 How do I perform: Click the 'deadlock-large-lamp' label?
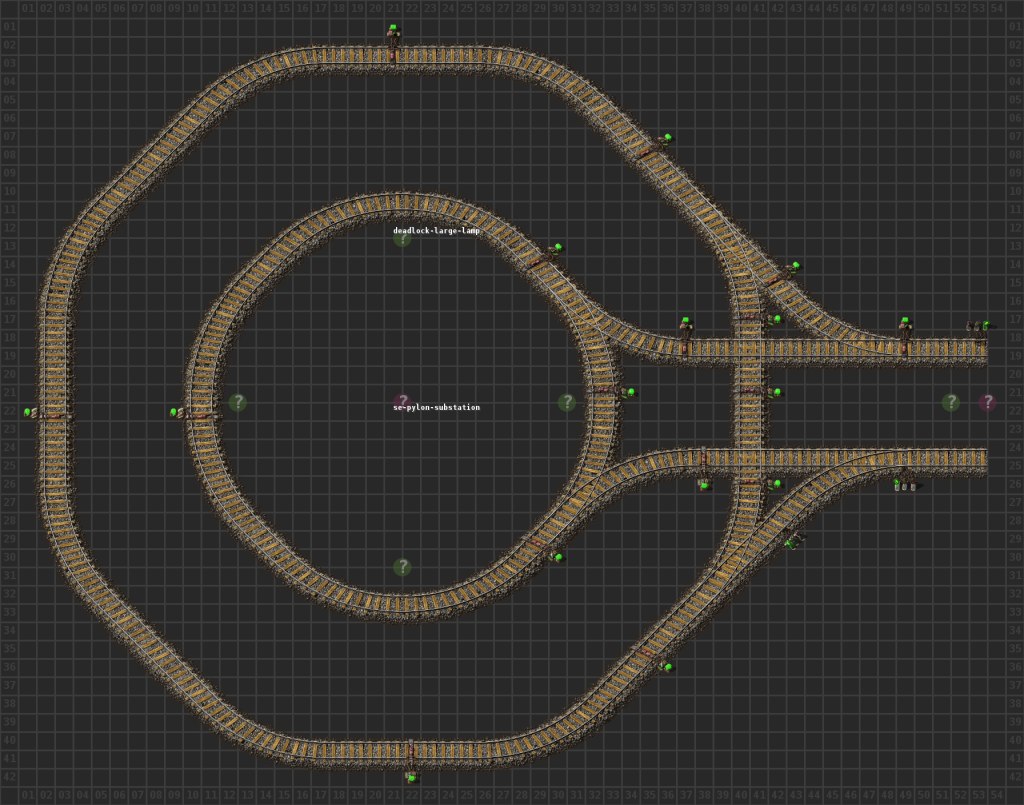click(x=436, y=230)
